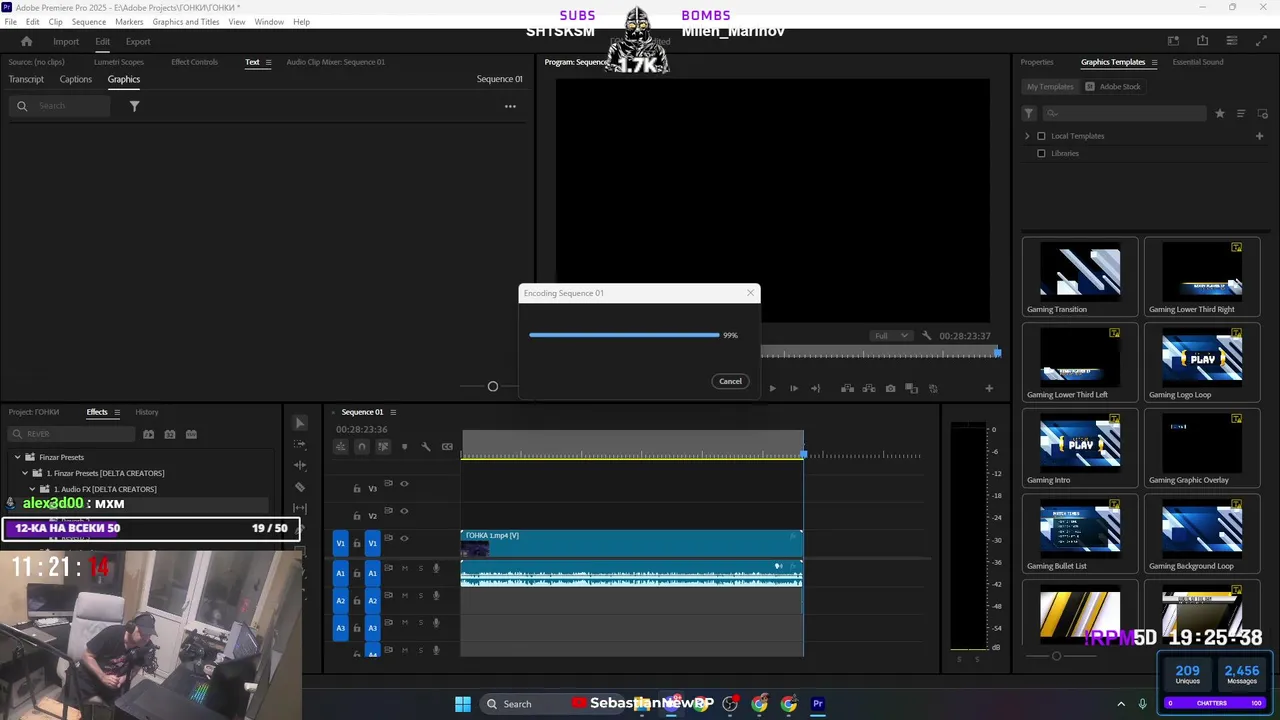Switch to Import workspace
Image resolution: width=1280 pixels, height=720 pixels.
[66, 41]
